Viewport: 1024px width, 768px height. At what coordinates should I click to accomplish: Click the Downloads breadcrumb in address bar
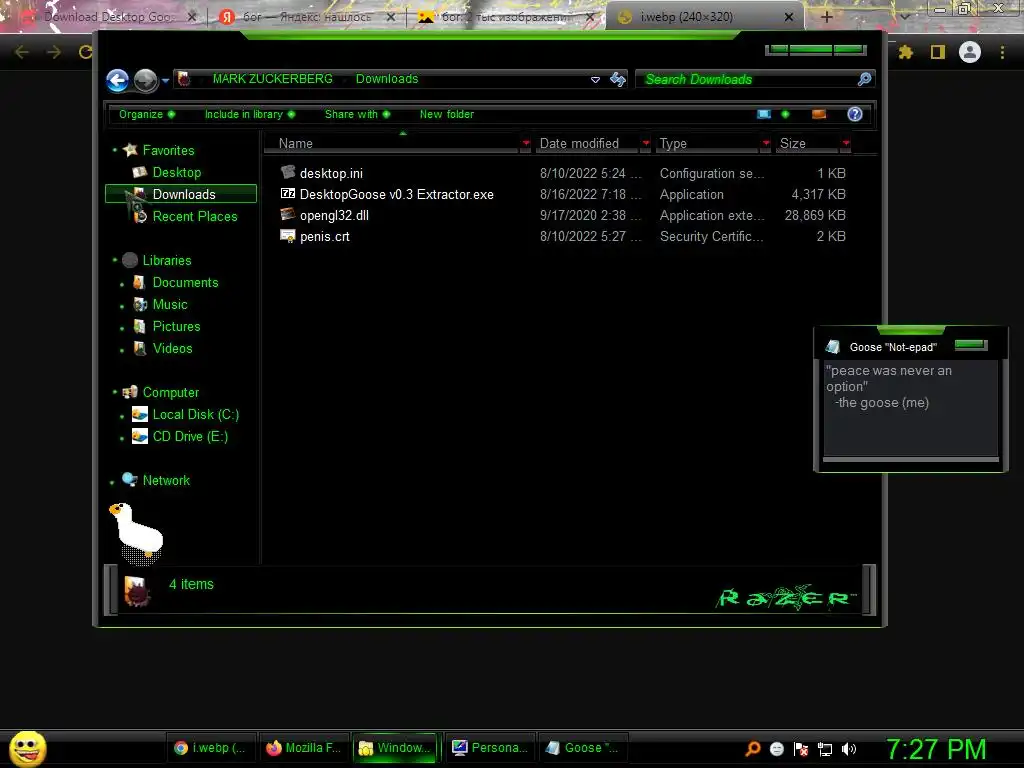coord(387,79)
